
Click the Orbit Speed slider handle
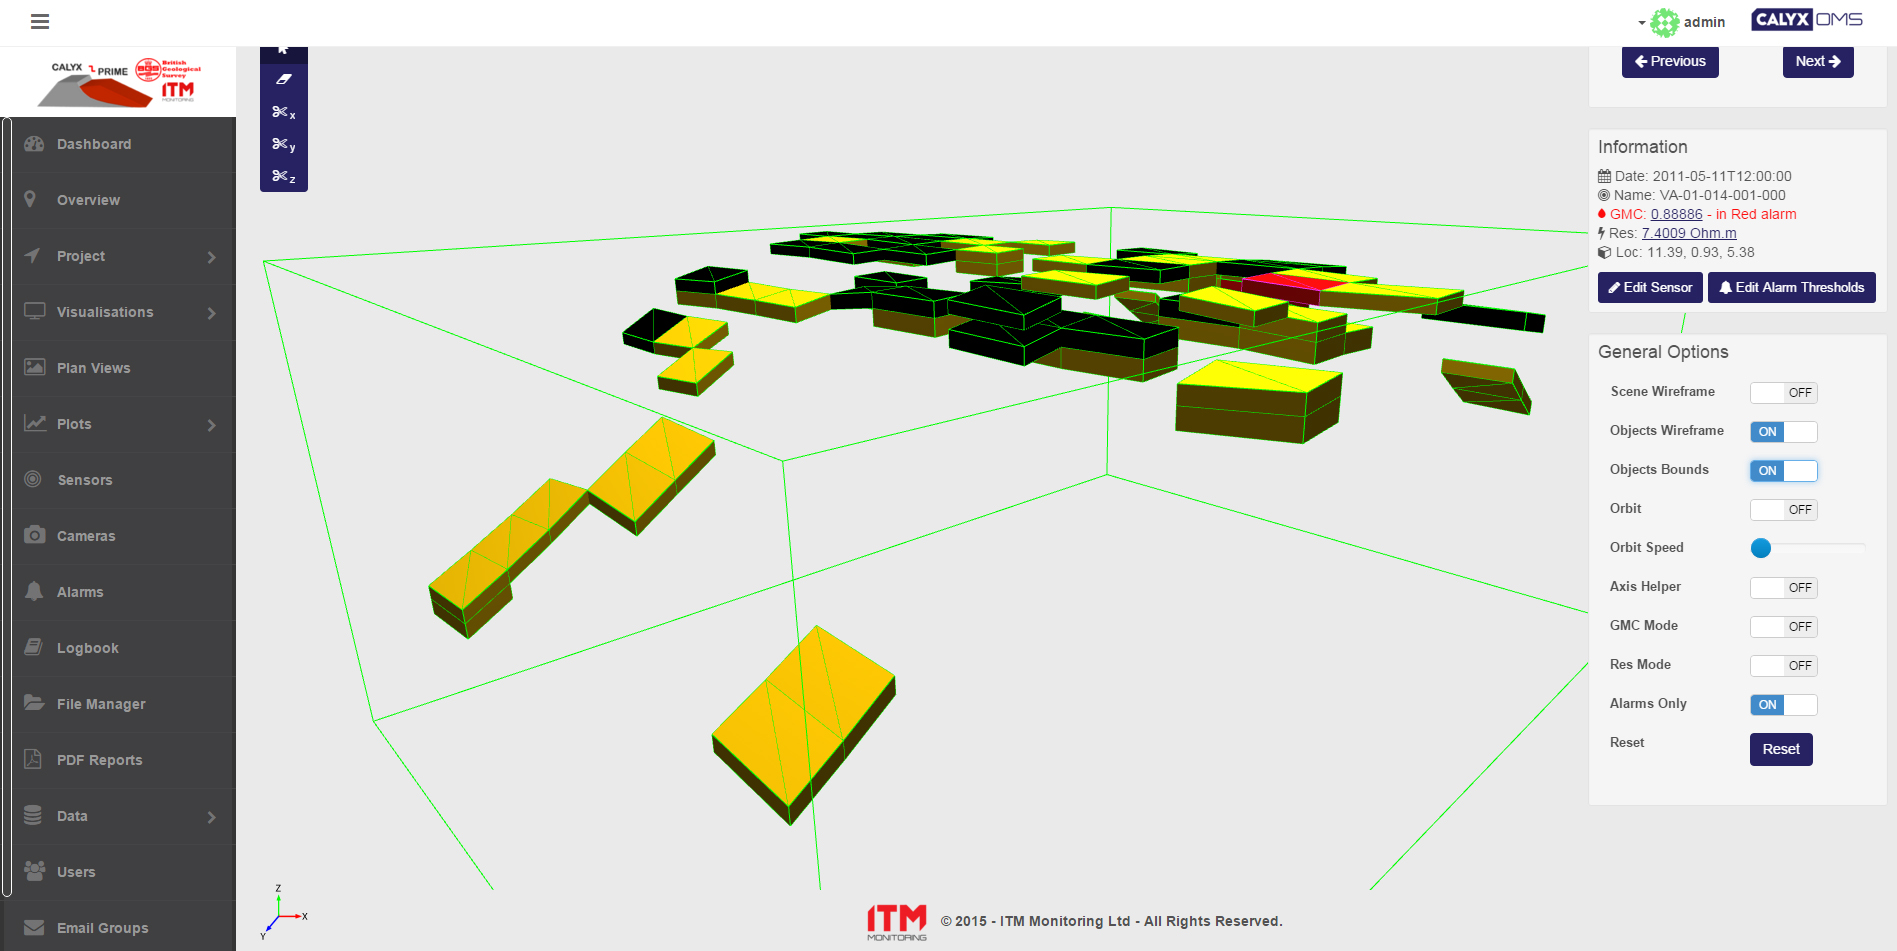coord(1761,548)
